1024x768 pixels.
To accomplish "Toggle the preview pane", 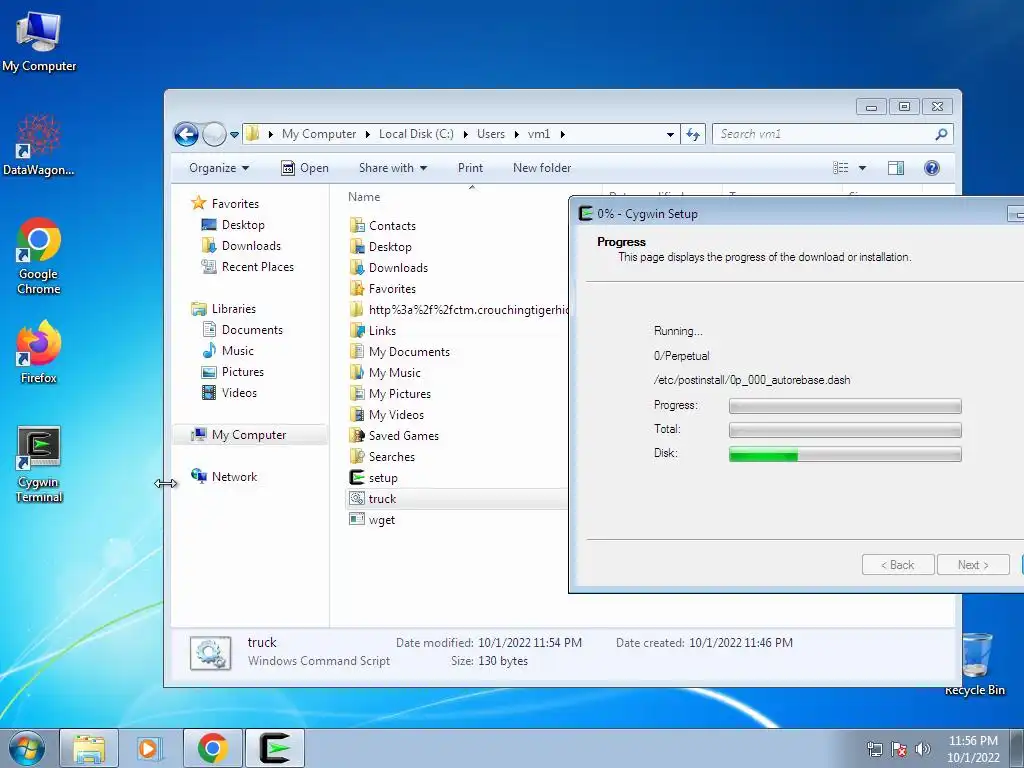I will click(x=896, y=168).
